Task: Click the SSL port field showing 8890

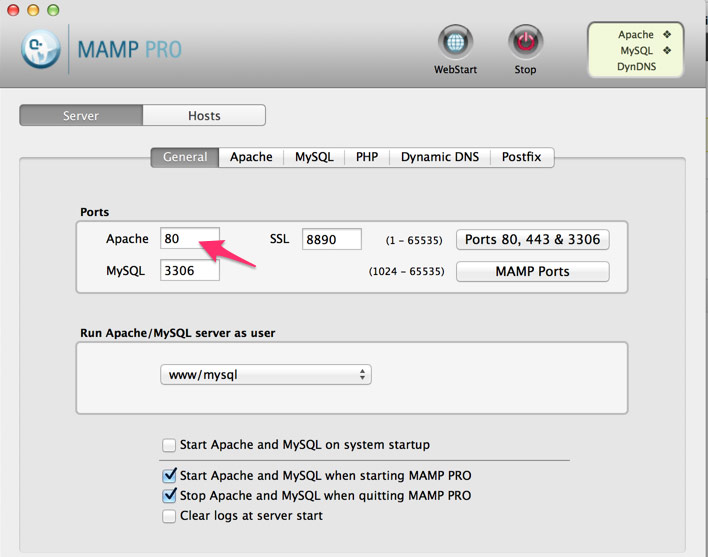Action: (332, 239)
